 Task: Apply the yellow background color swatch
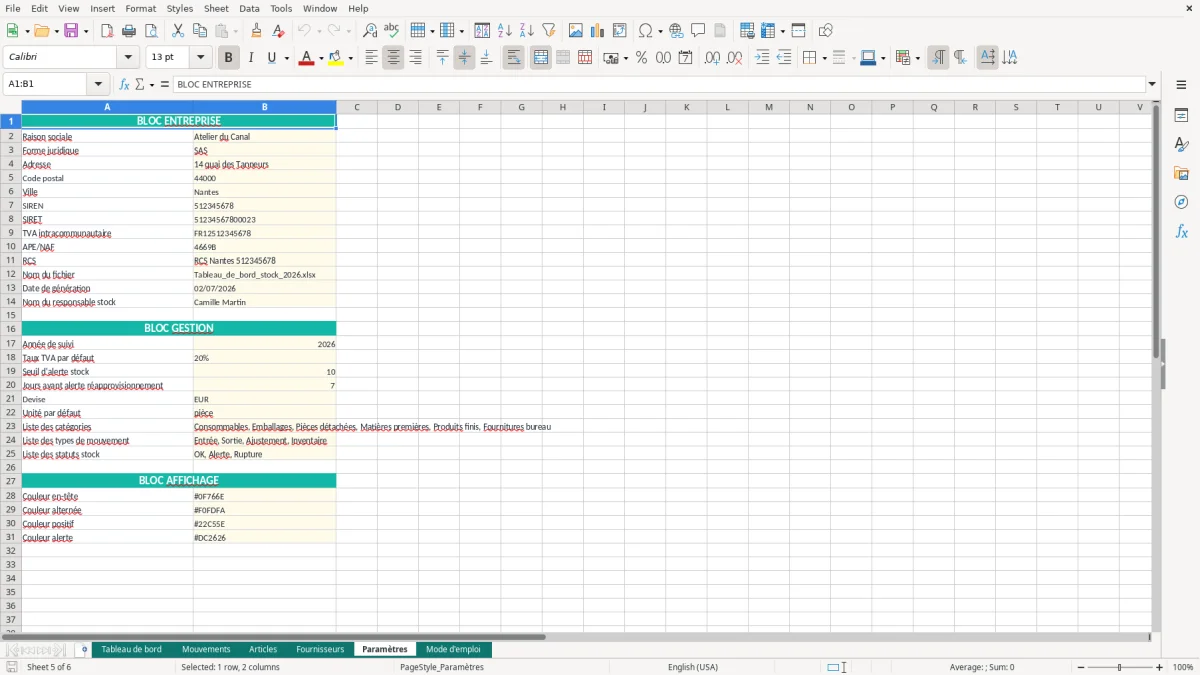click(x=336, y=58)
